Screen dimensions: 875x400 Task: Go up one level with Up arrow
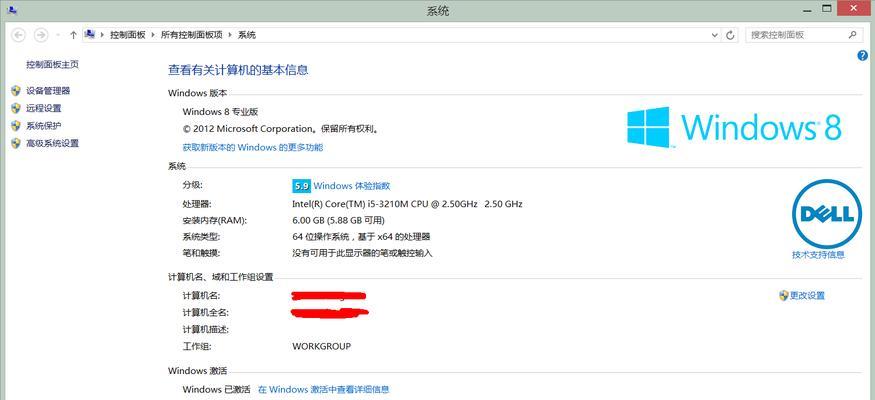tap(73, 35)
